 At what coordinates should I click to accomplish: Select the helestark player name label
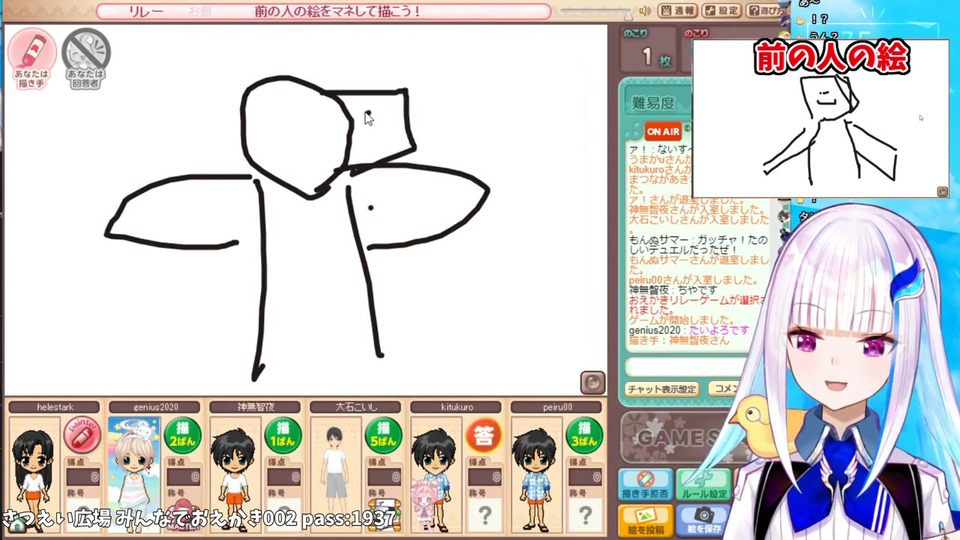click(54, 407)
